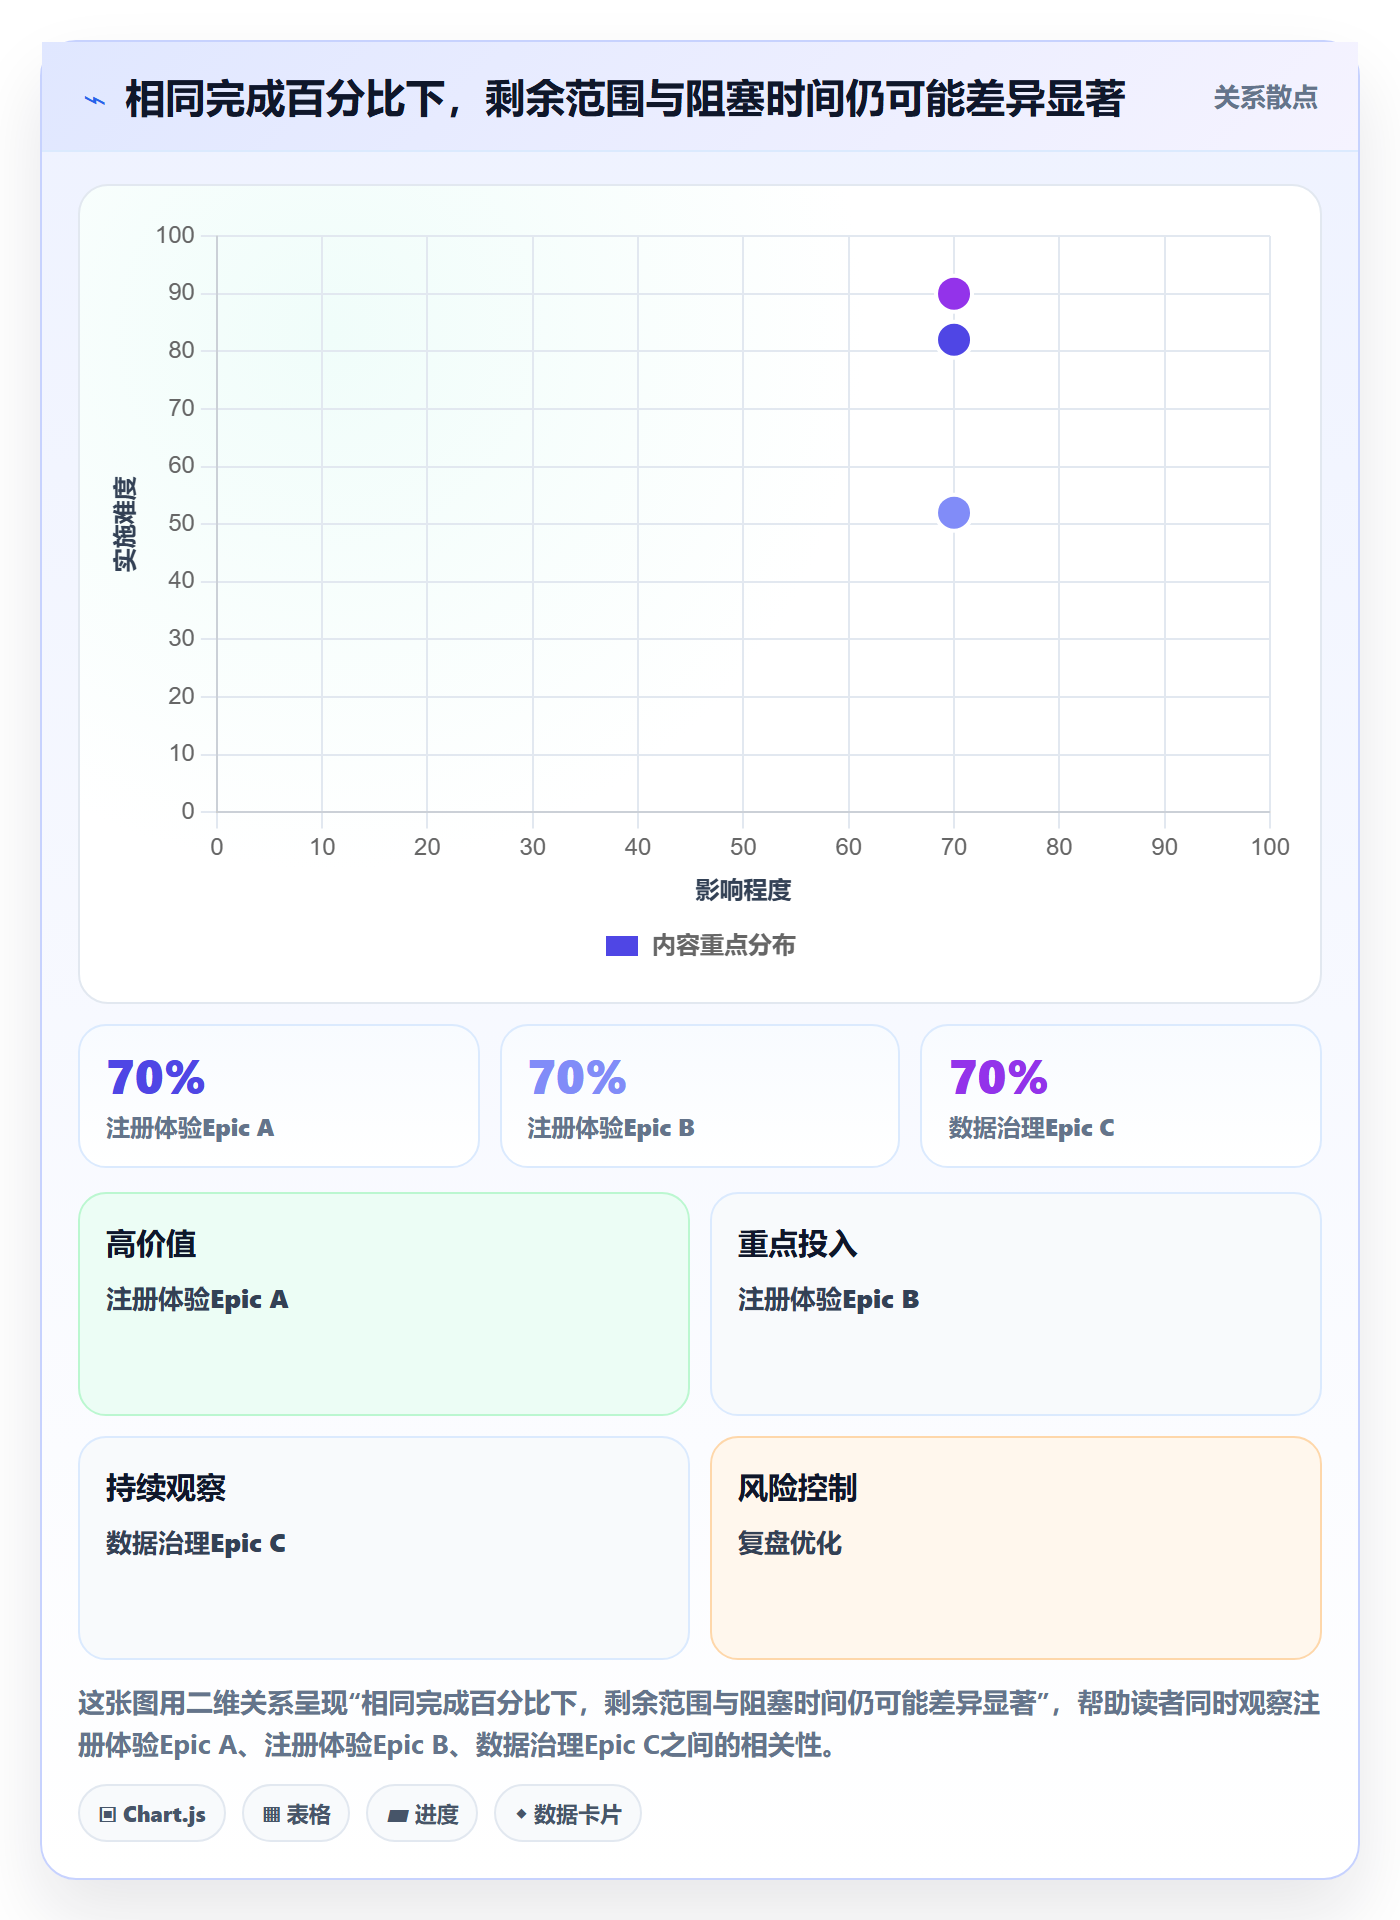Screen dimensions: 1400x1920
Task: Click the dark blue scatter point near 82
Action: (x=954, y=340)
